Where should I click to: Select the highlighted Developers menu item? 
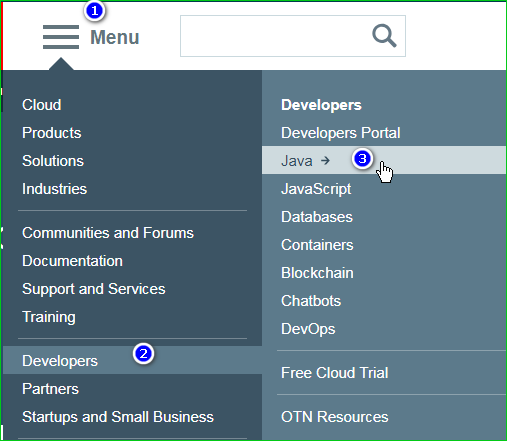[132, 360]
